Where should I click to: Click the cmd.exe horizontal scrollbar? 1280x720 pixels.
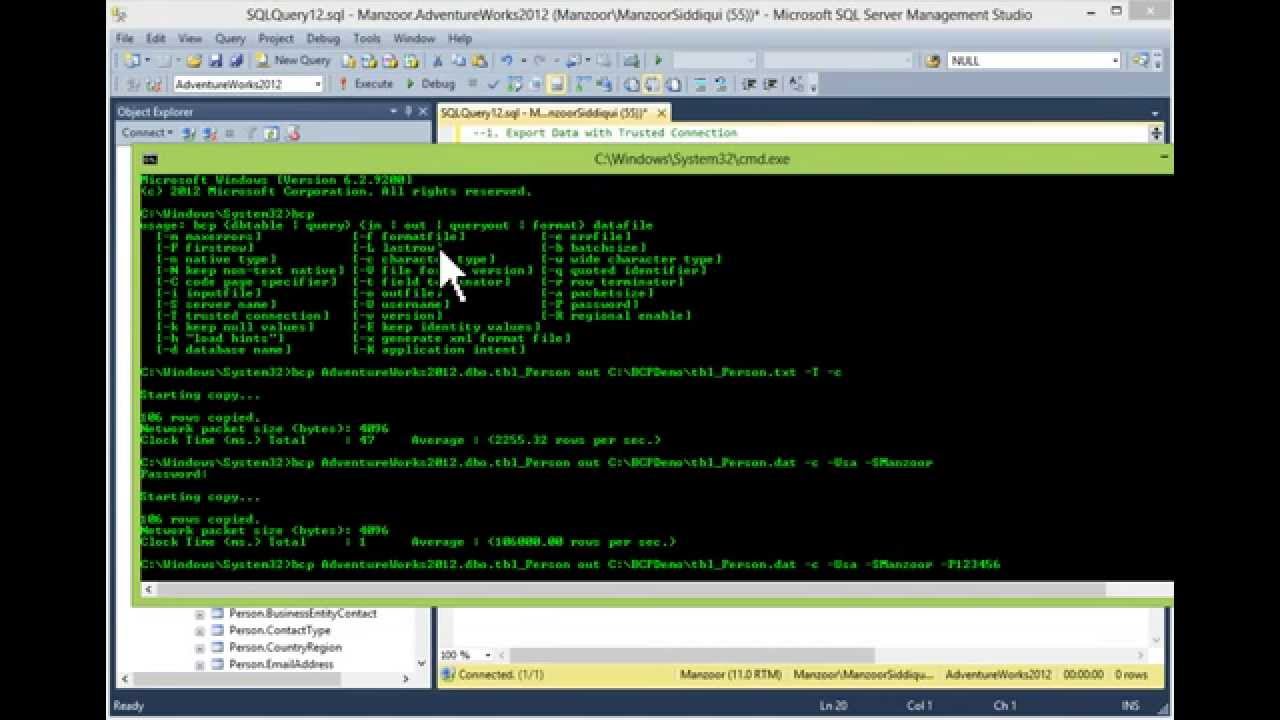[656, 589]
